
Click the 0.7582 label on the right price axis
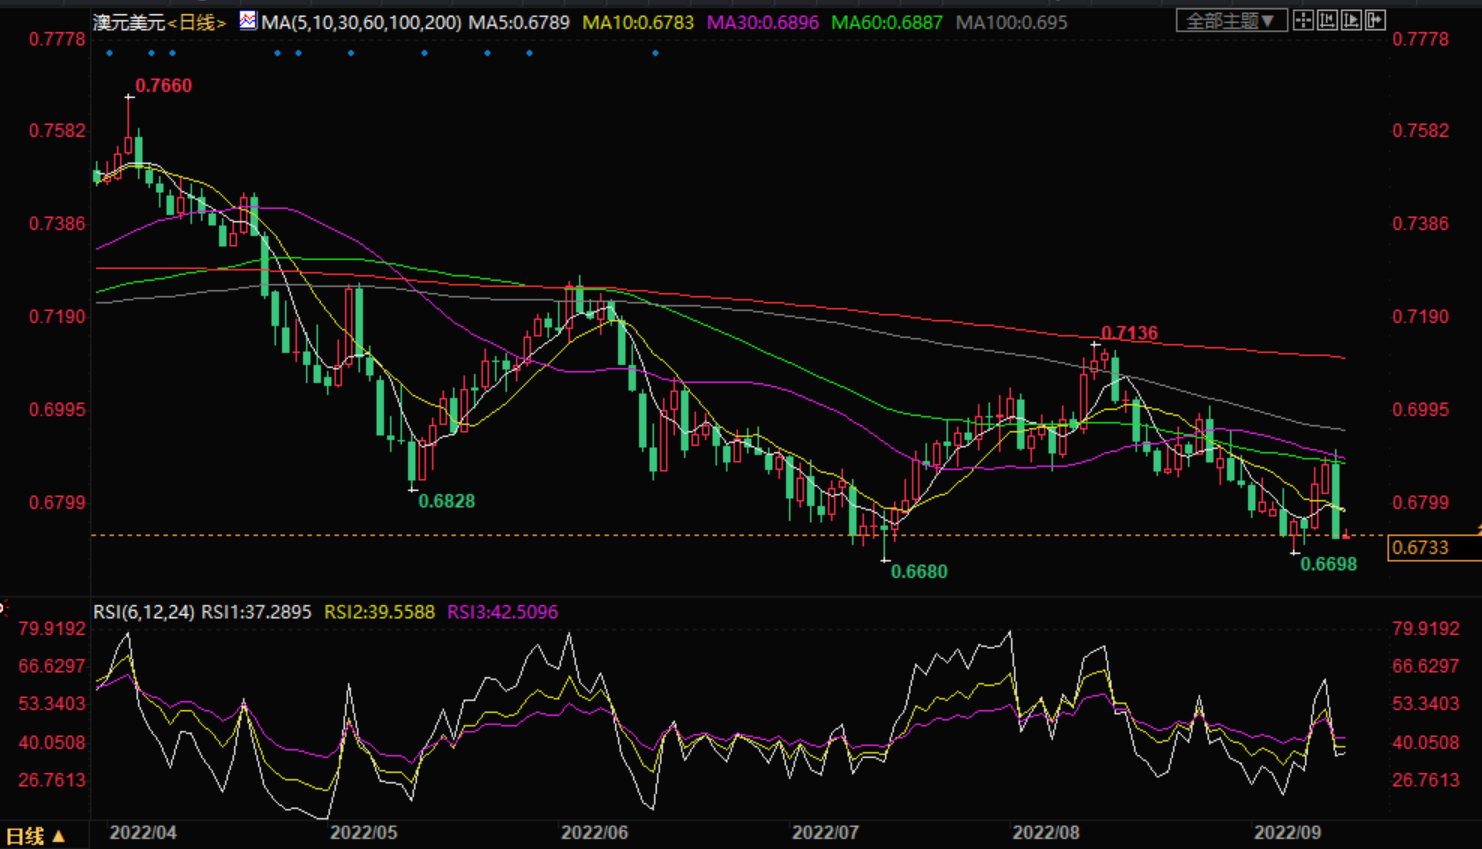tap(1421, 131)
